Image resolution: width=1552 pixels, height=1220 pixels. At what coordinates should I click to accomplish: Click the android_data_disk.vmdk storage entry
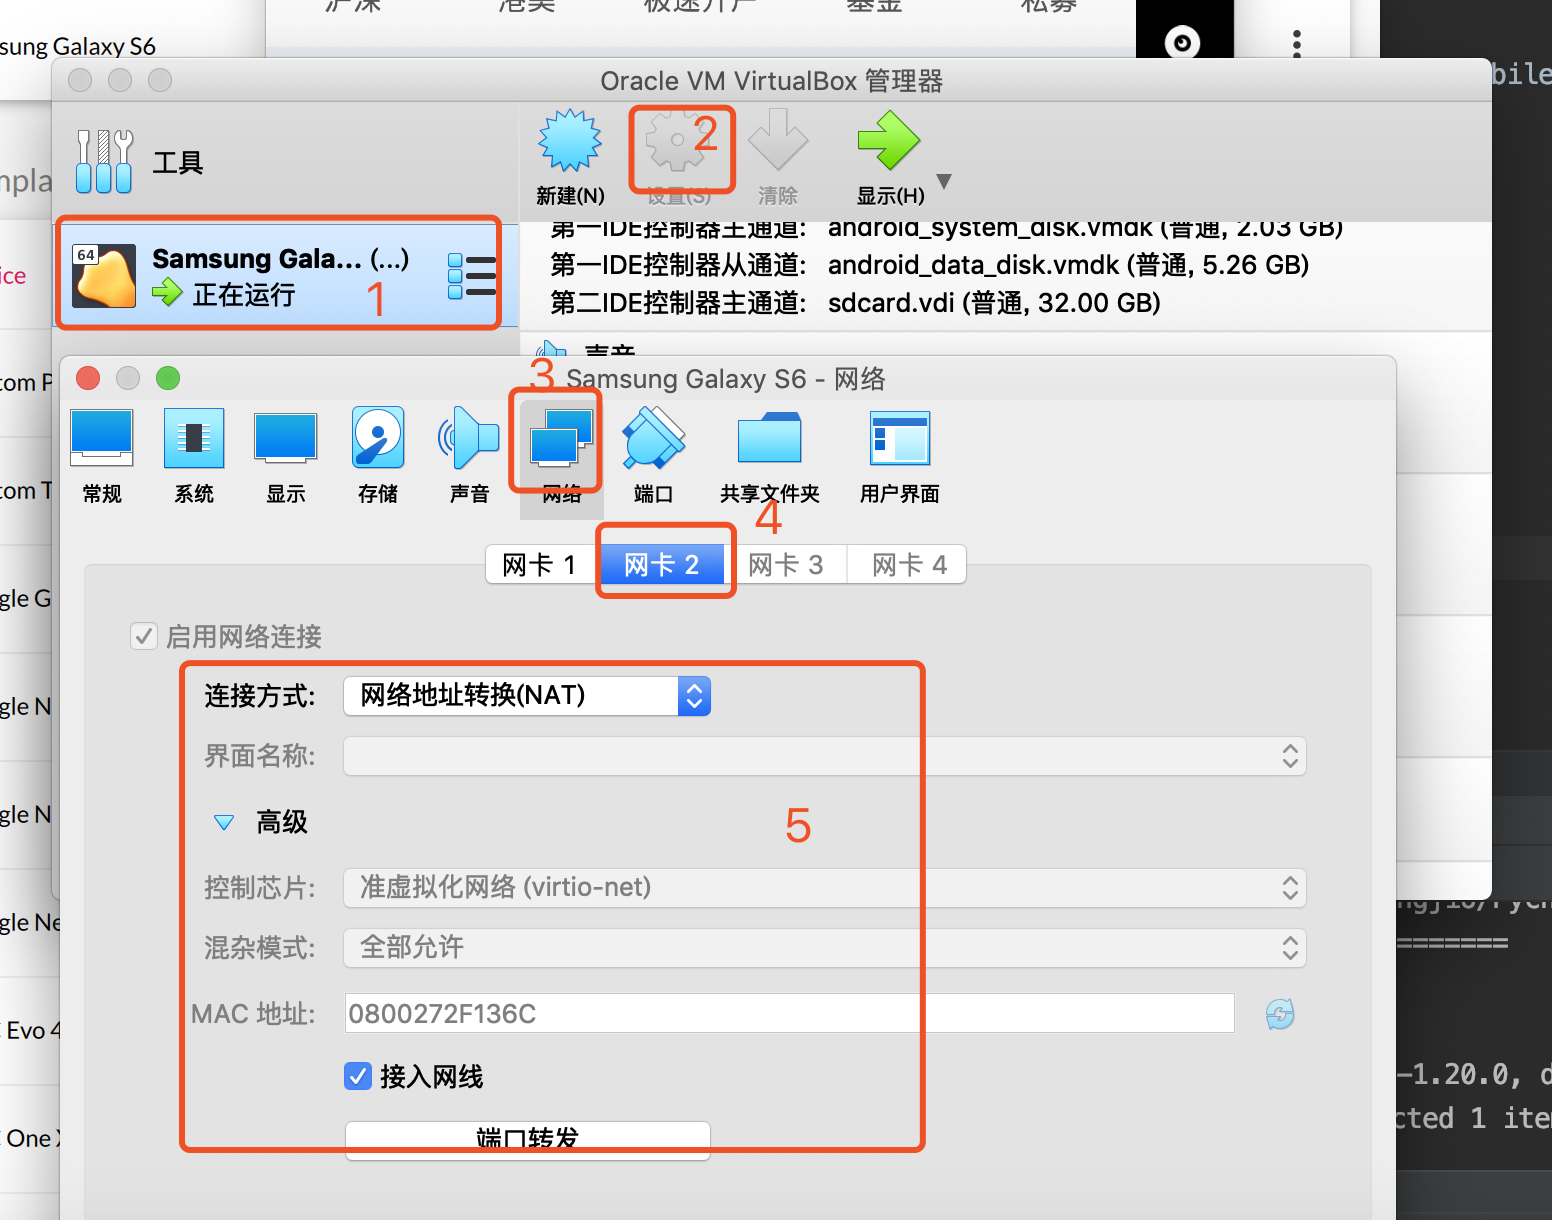tap(1068, 265)
